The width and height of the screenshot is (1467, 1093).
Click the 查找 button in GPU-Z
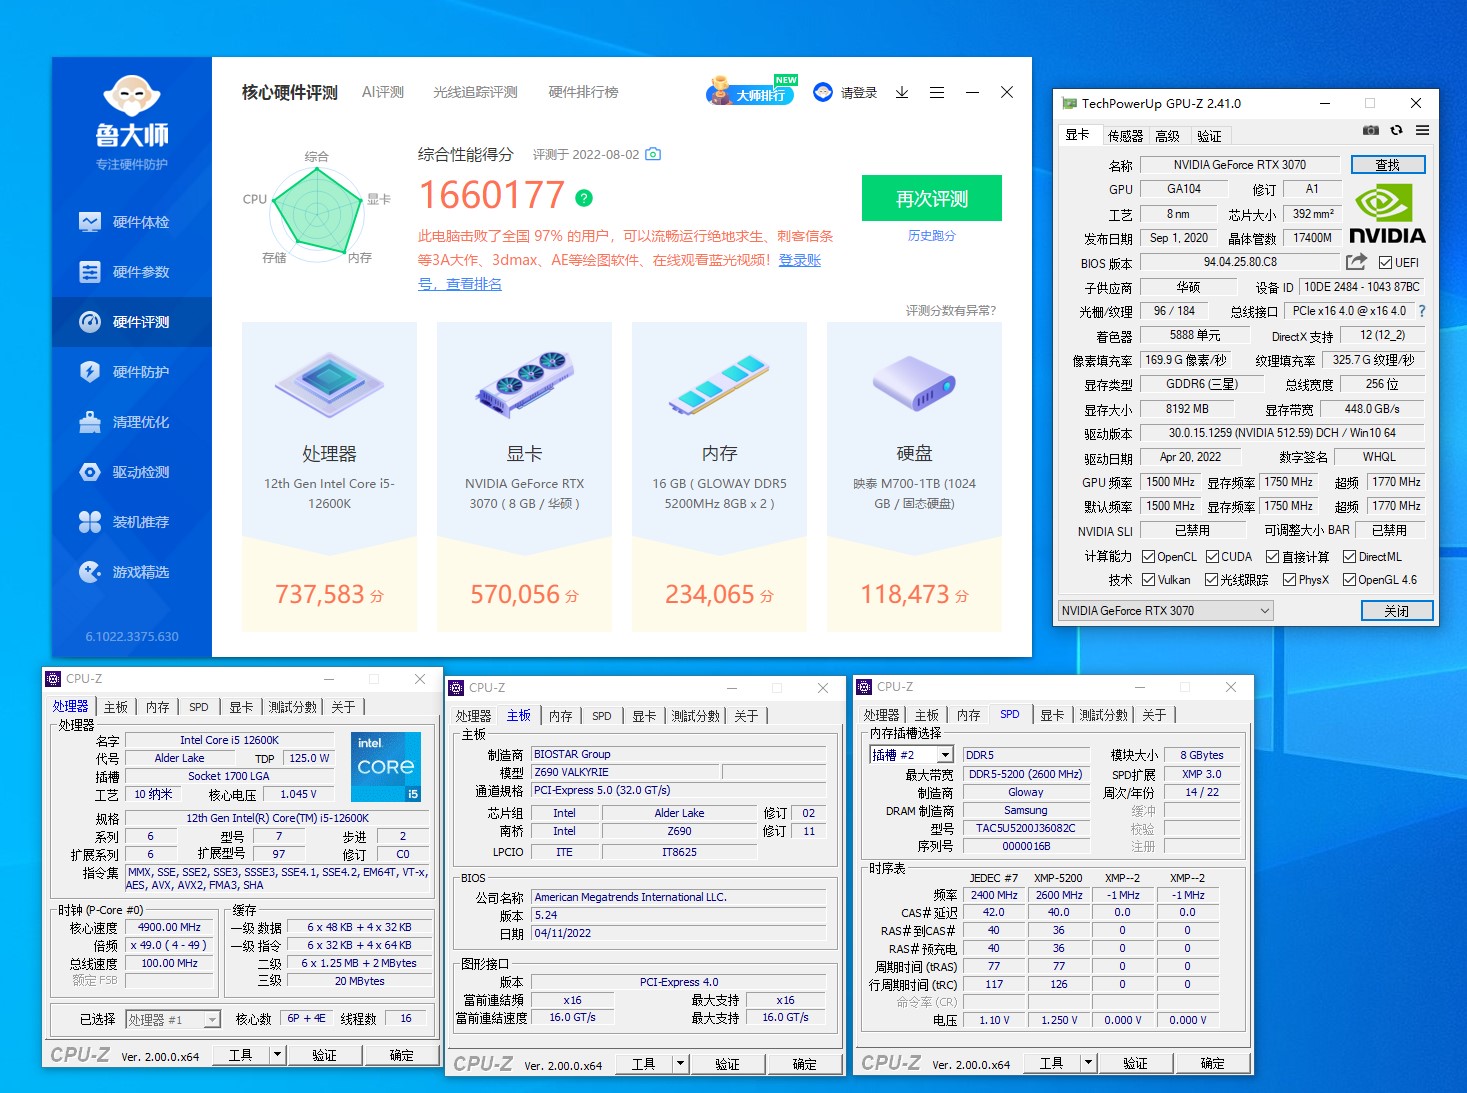coord(1388,165)
